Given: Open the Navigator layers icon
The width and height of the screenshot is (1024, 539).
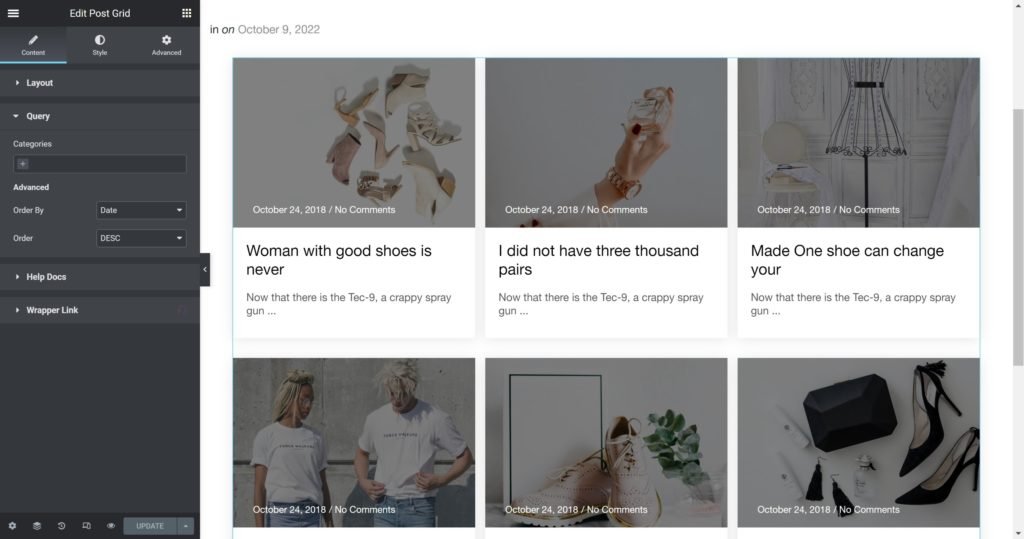Looking at the screenshot, I should [37, 526].
